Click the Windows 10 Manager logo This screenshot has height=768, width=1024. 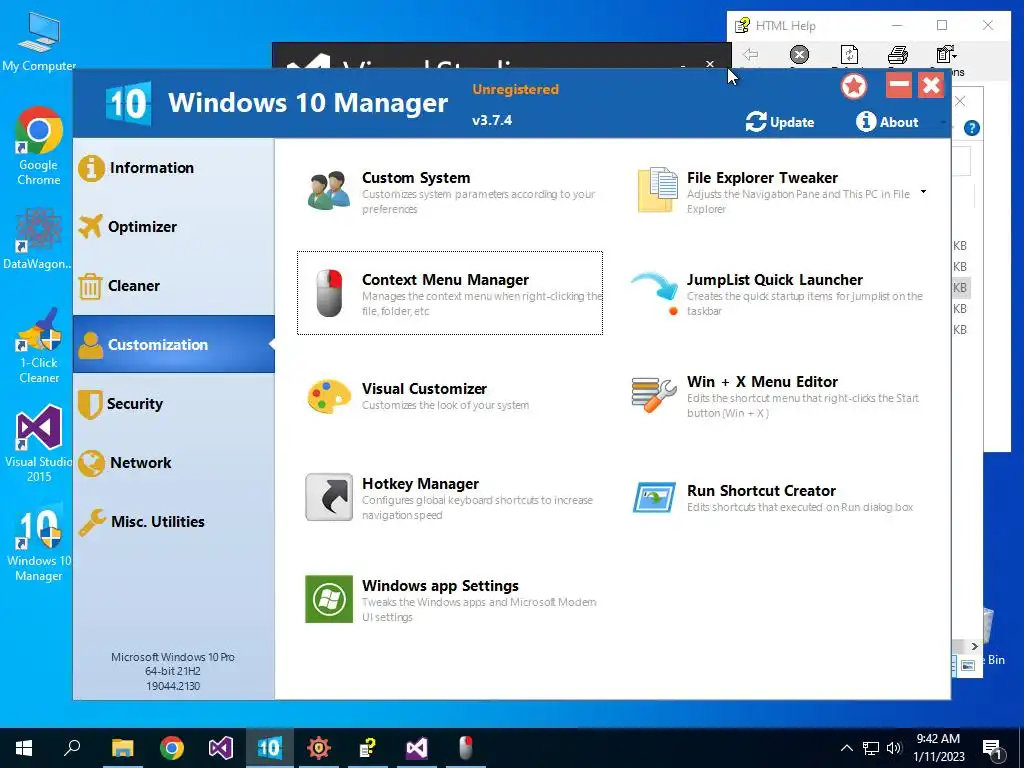pyautogui.click(x=129, y=103)
